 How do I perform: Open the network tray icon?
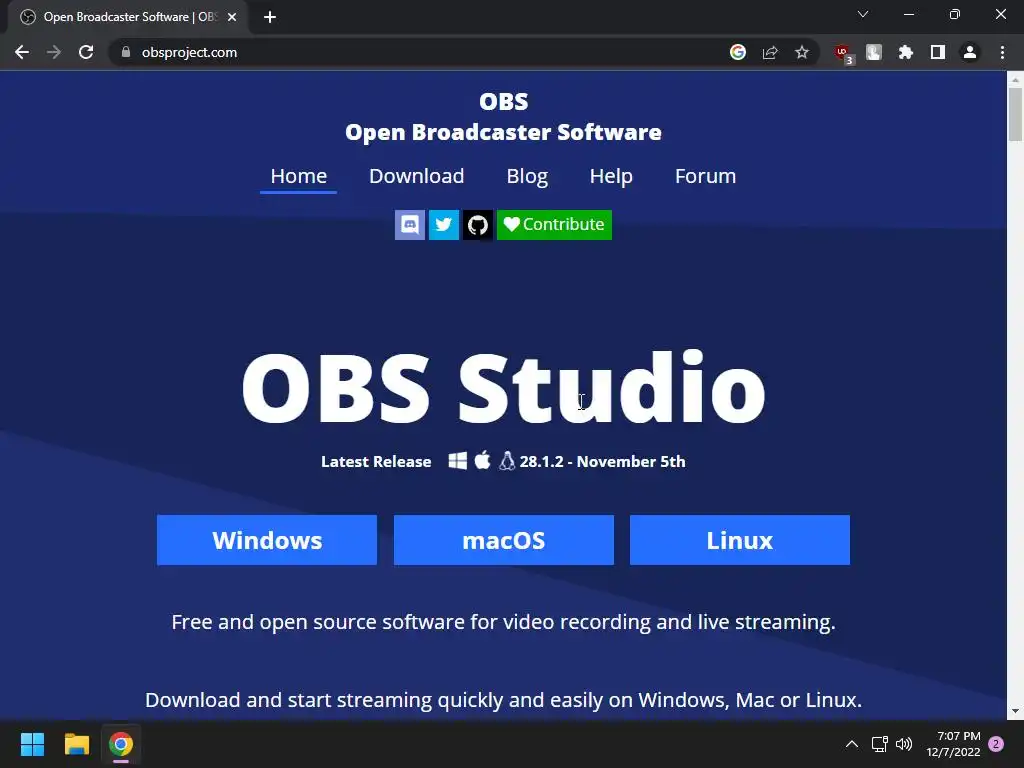click(x=880, y=744)
